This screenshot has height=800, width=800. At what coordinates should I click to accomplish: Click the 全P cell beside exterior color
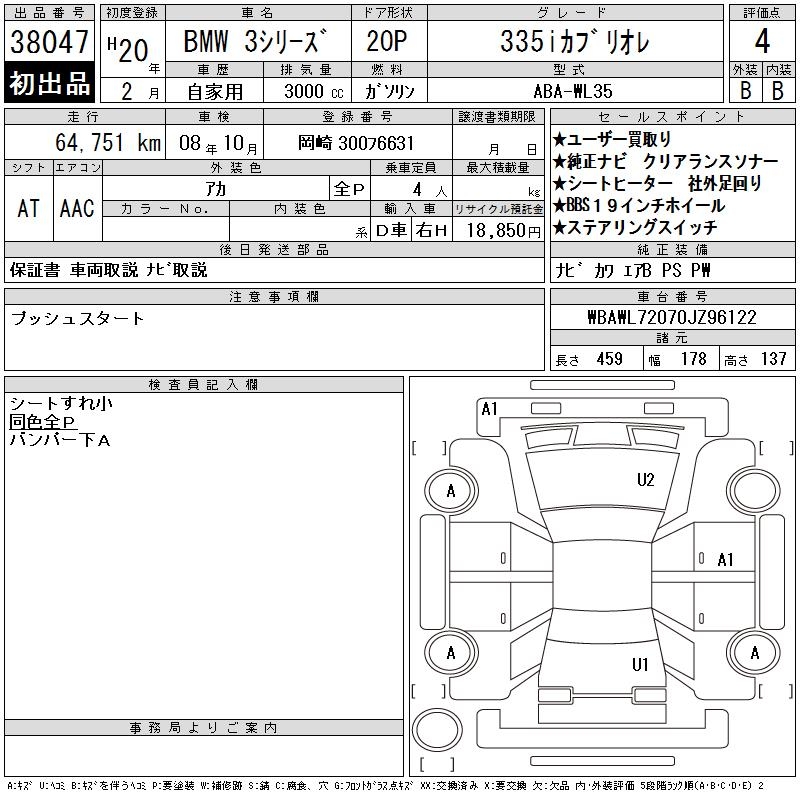coord(349,189)
